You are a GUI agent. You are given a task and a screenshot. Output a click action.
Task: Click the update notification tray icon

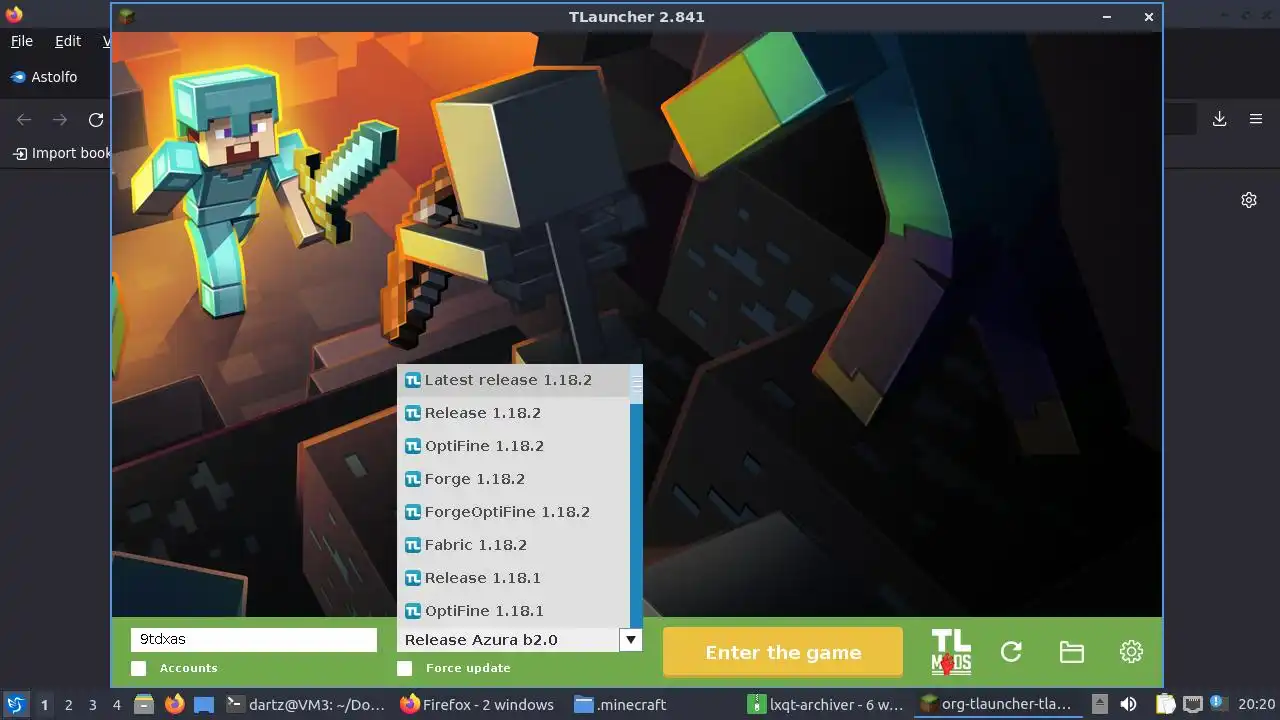tap(1218, 704)
